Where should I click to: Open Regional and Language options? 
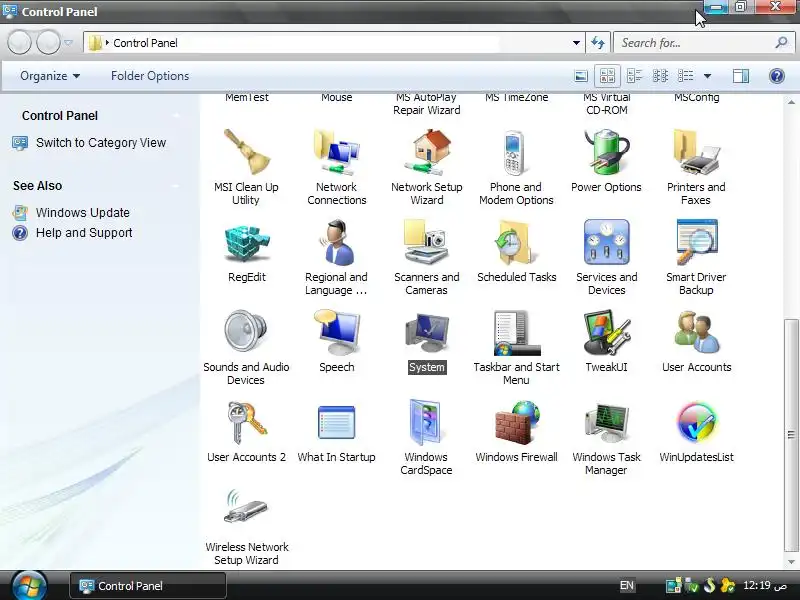(336, 257)
